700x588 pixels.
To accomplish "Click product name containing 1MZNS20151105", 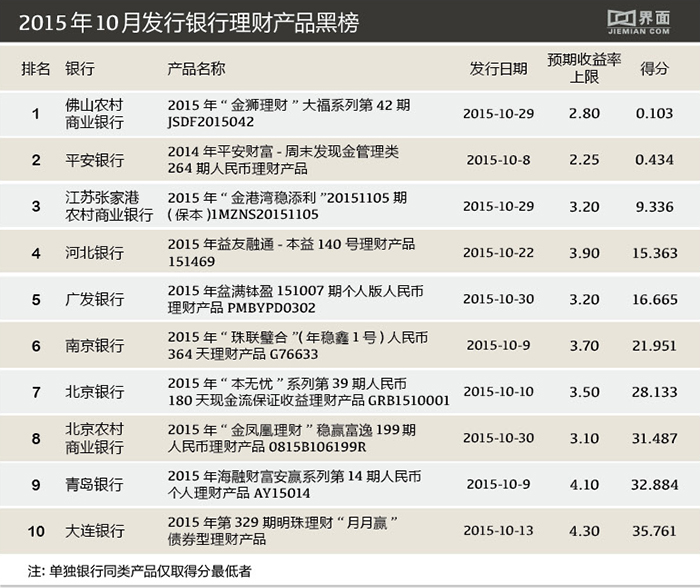I will click(x=287, y=206).
